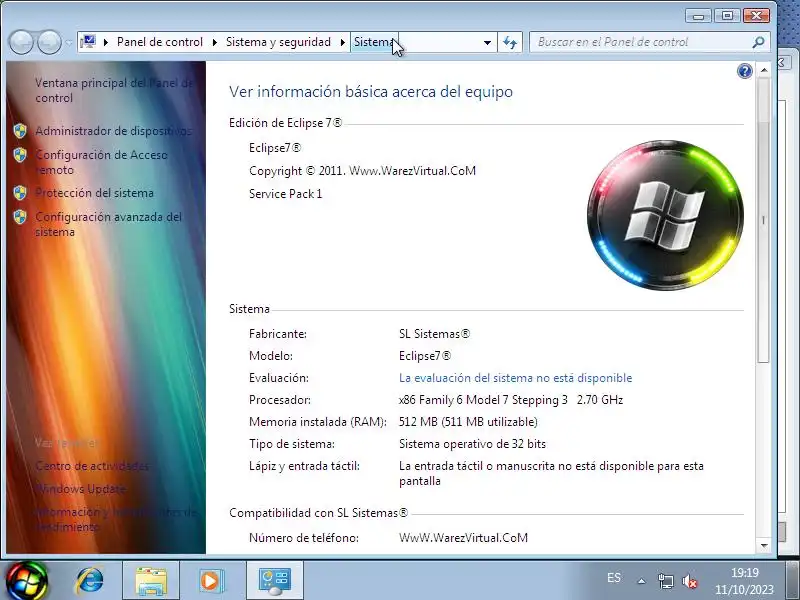This screenshot has height=600, width=800.
Task: Select the text Service Pack 1
Action: 285,194
